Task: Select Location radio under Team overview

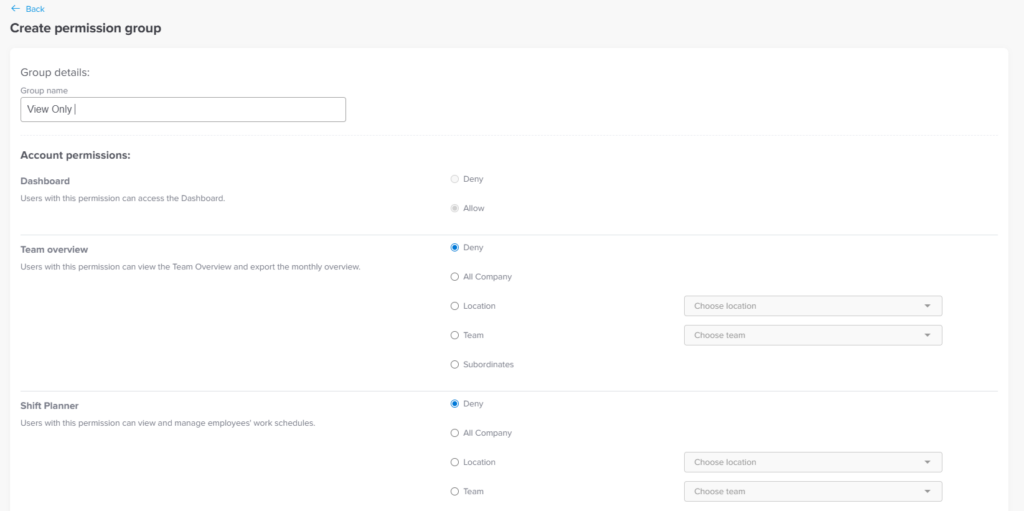Action: click(x=455, y=306)
